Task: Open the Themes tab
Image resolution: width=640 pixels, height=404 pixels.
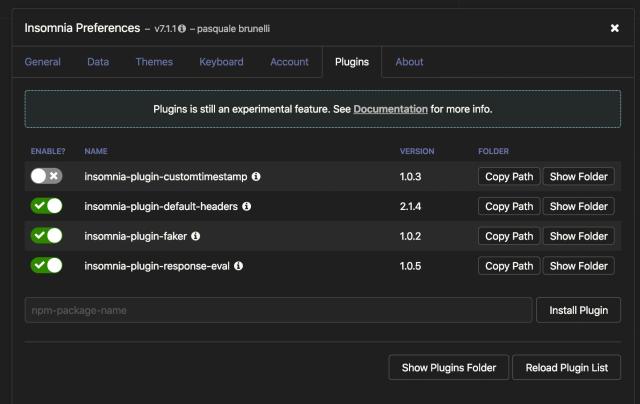Action: point(154,62)
